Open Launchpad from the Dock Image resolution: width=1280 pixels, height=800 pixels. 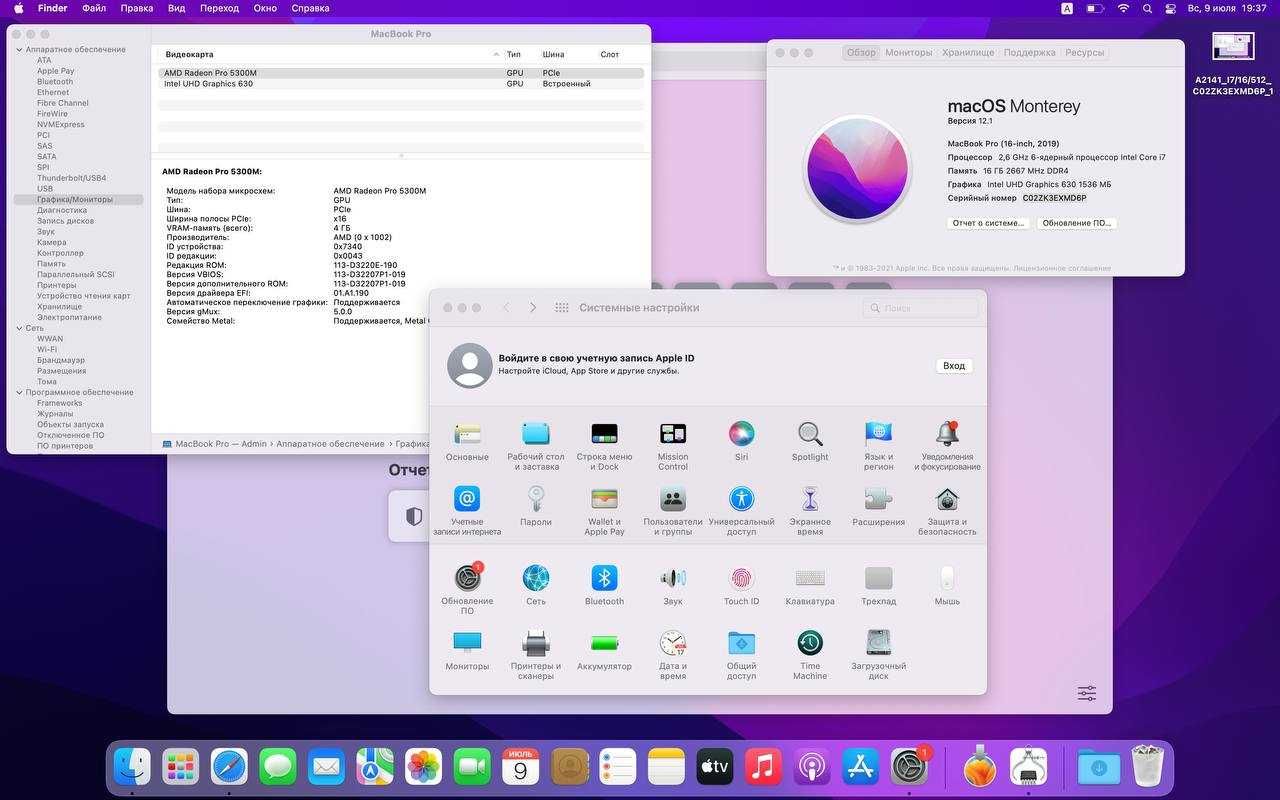180,767
